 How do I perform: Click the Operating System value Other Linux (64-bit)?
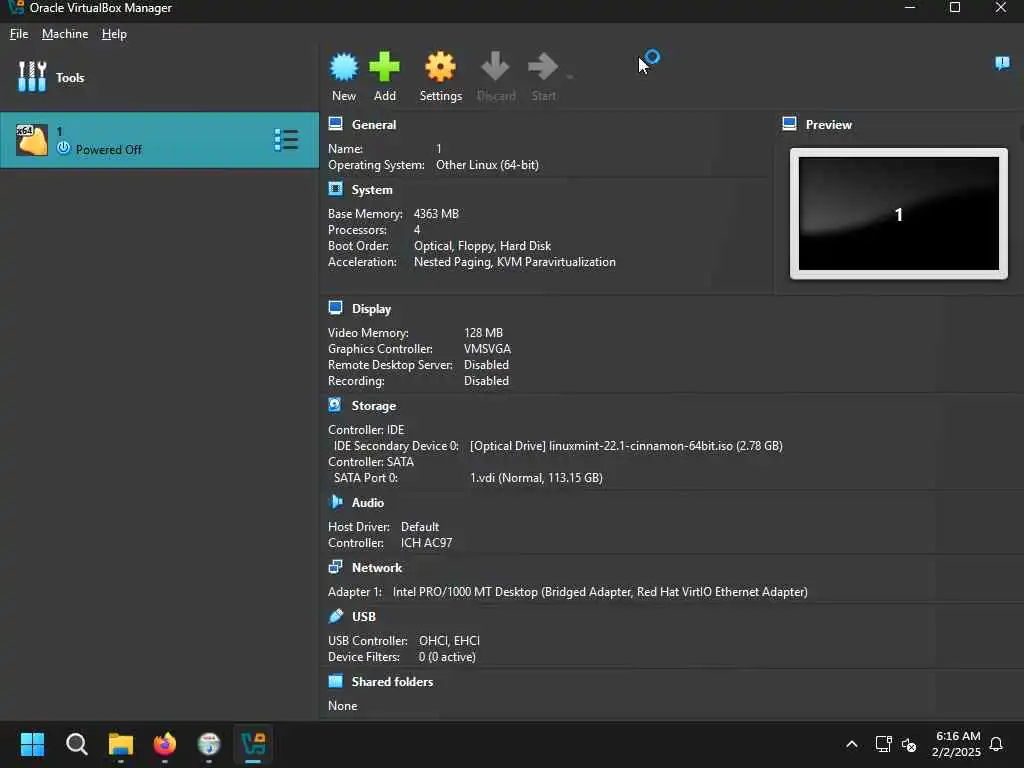(x=487, y=165)
